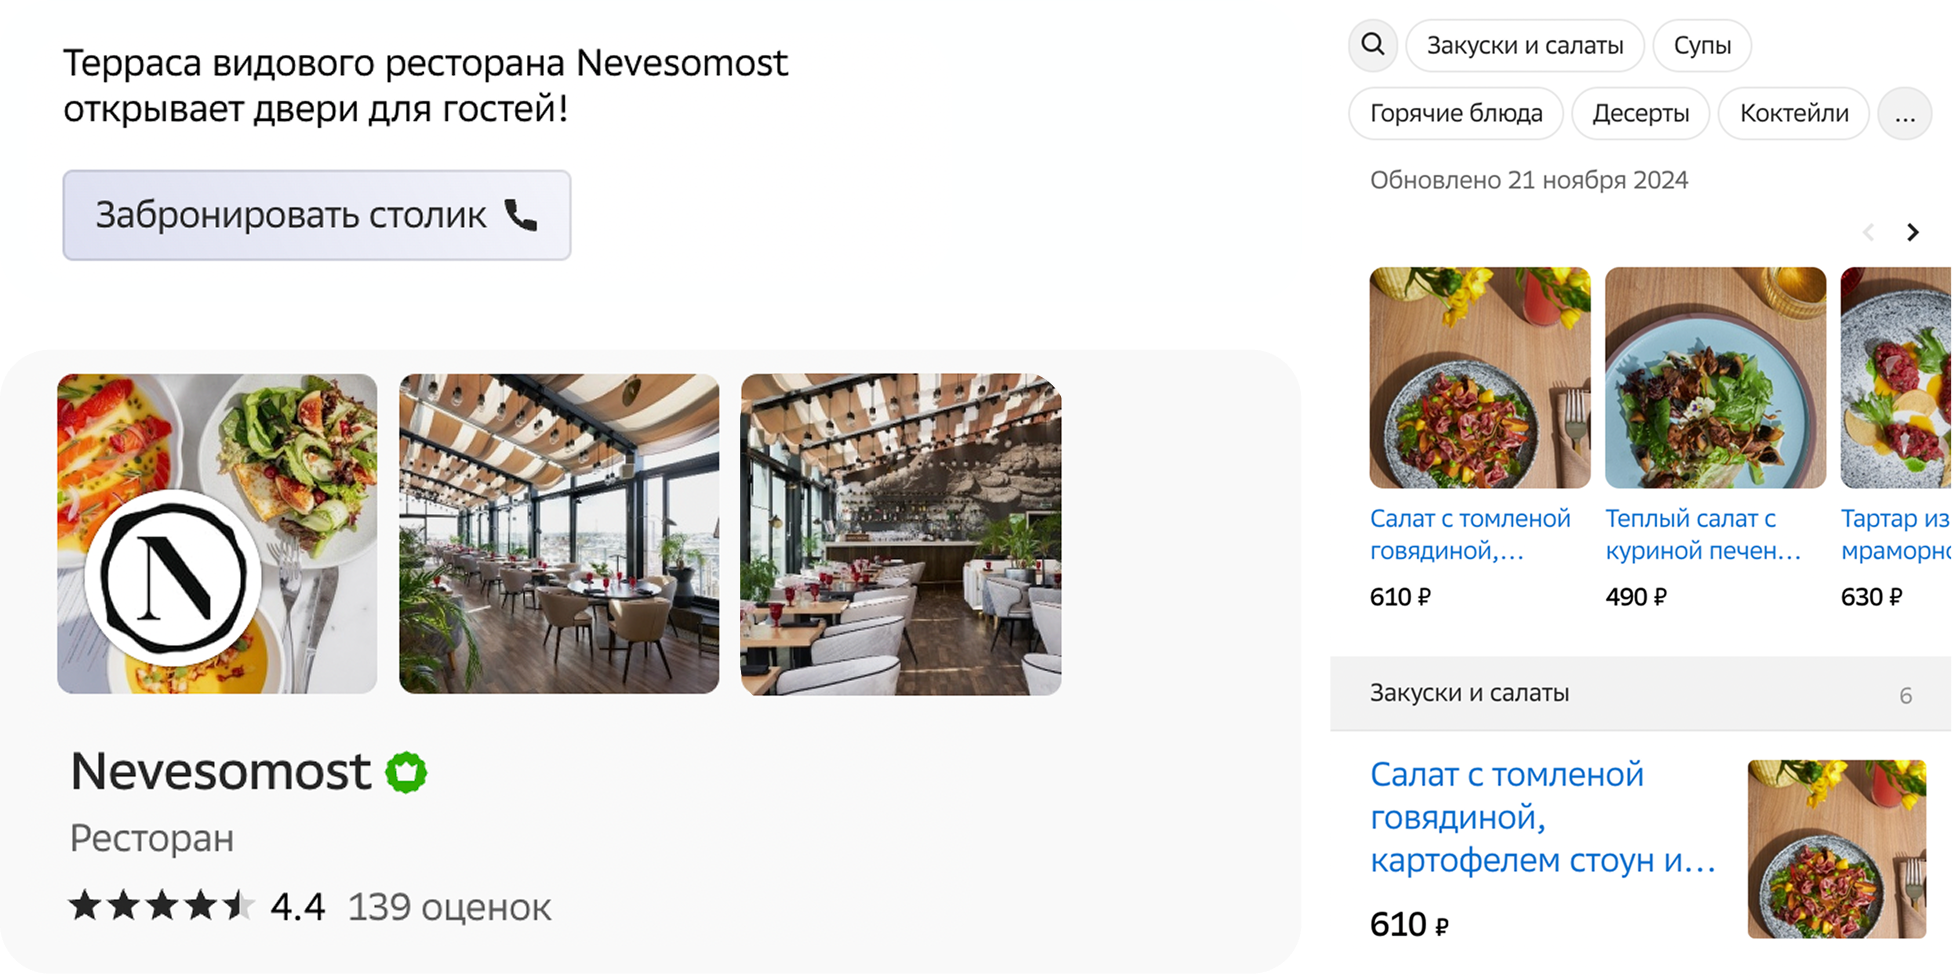This screenshot has height=980, width=1952.
Task: Show more menu categories via ellipsis button
Action: (x=1905, y=113)
